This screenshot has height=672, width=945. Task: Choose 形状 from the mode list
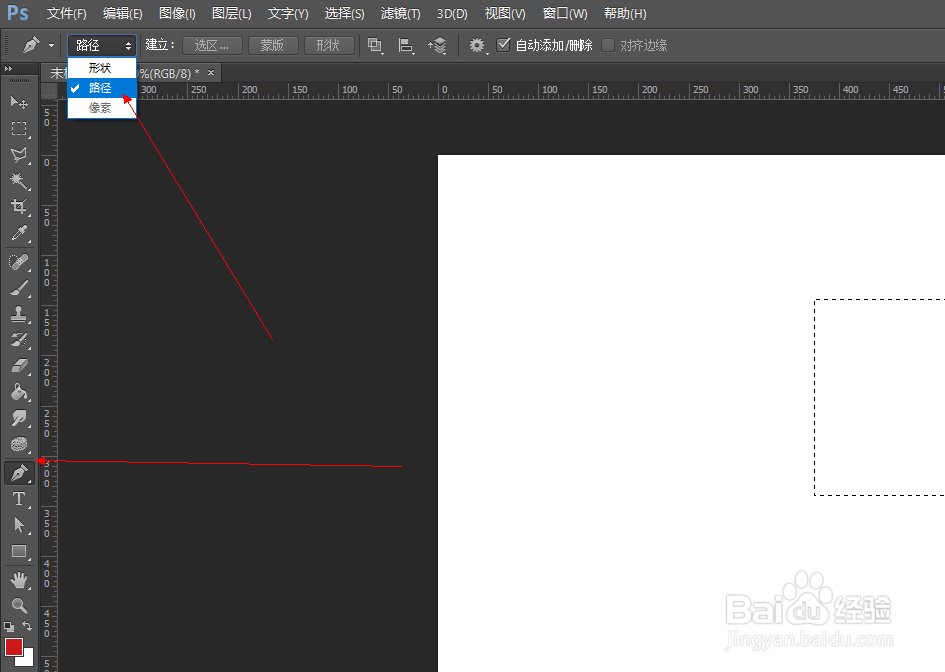pos(102,68)
